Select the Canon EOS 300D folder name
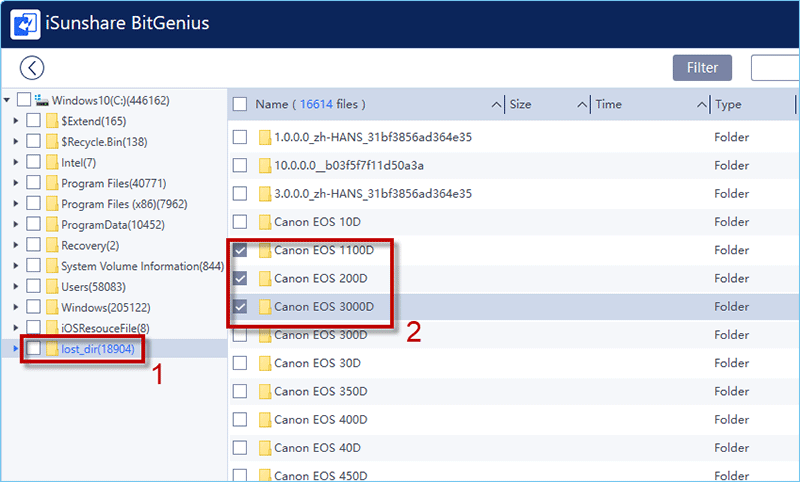 320,335
